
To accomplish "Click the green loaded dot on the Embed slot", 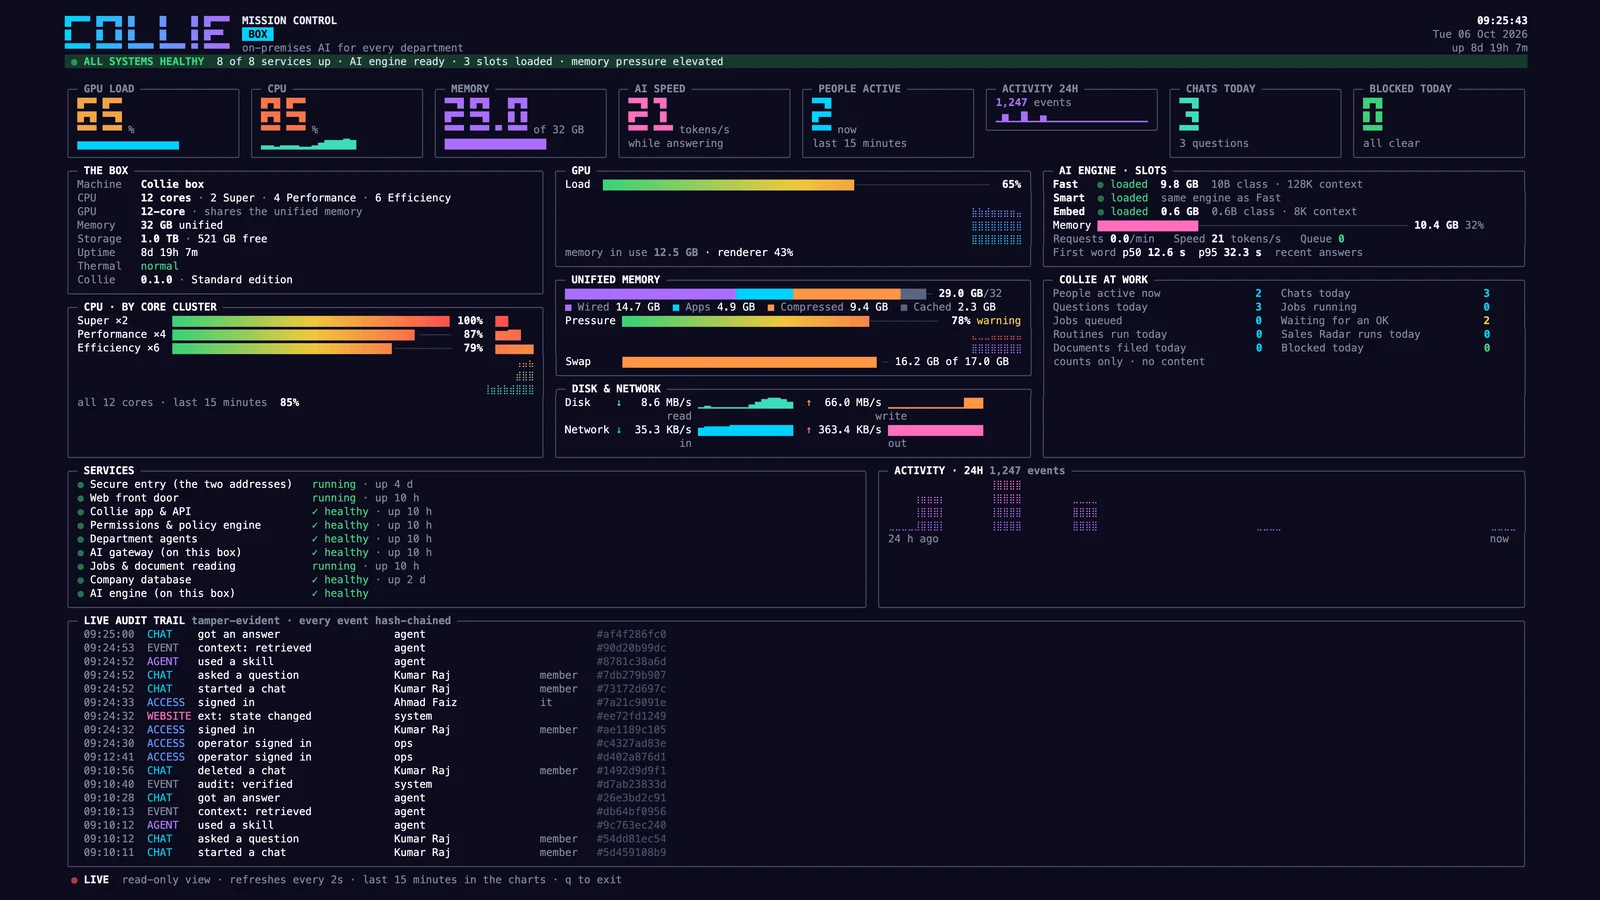I will [1100, 212].
